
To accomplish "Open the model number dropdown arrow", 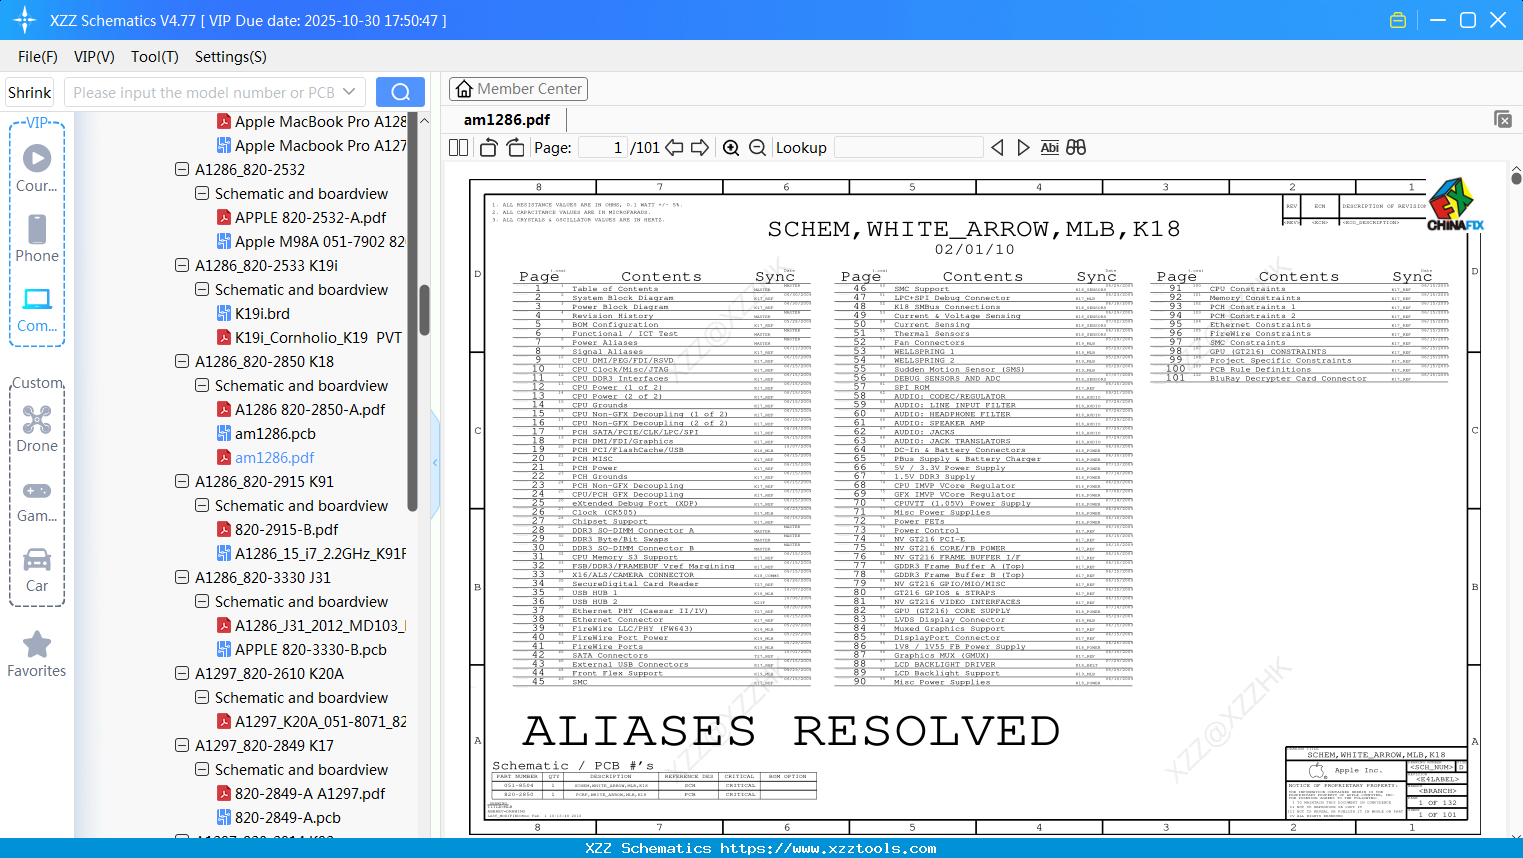I will 349,92.
